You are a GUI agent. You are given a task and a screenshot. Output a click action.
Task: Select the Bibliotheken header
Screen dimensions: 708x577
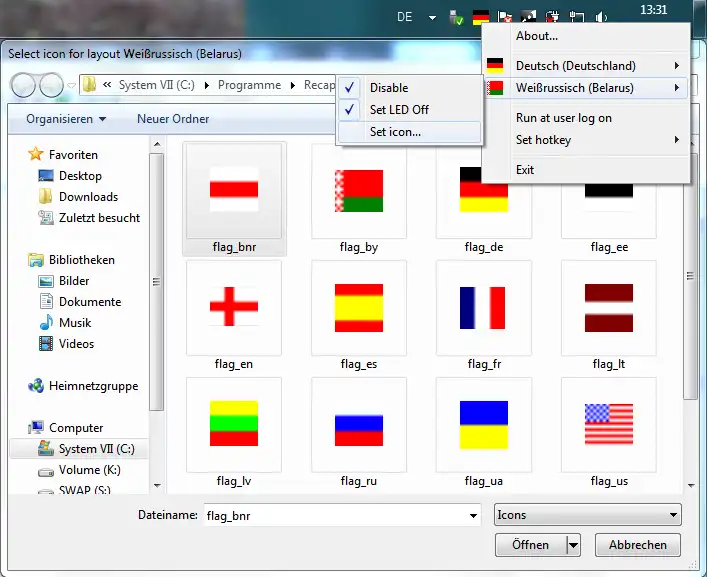71,260
